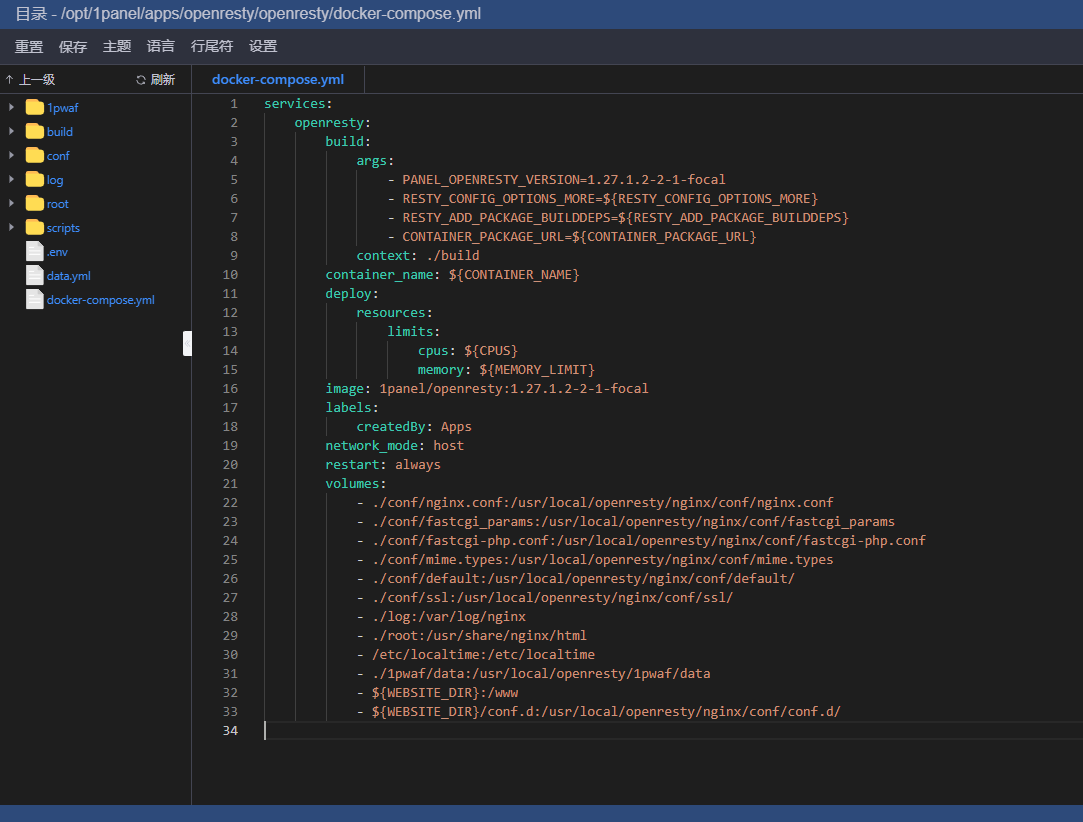Click the 1pwaf folder icon
The image size is (1083, 822).
point(35,107)
